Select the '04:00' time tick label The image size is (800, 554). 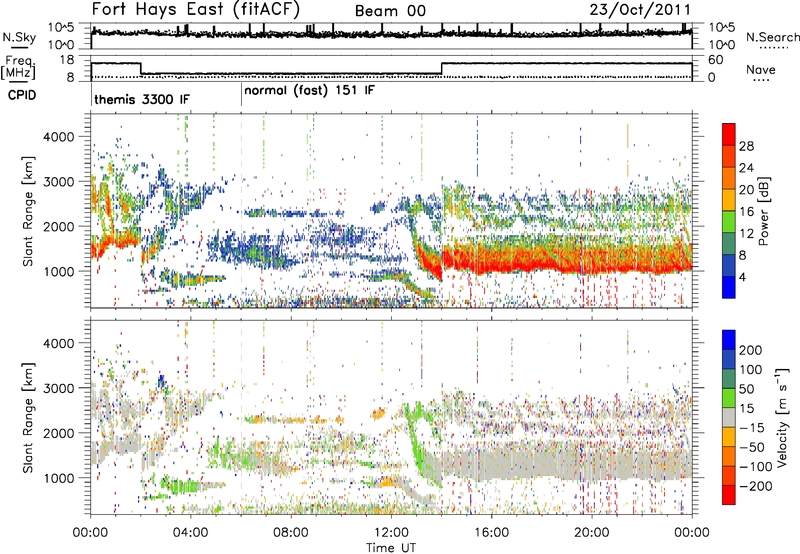coord(190,533)
